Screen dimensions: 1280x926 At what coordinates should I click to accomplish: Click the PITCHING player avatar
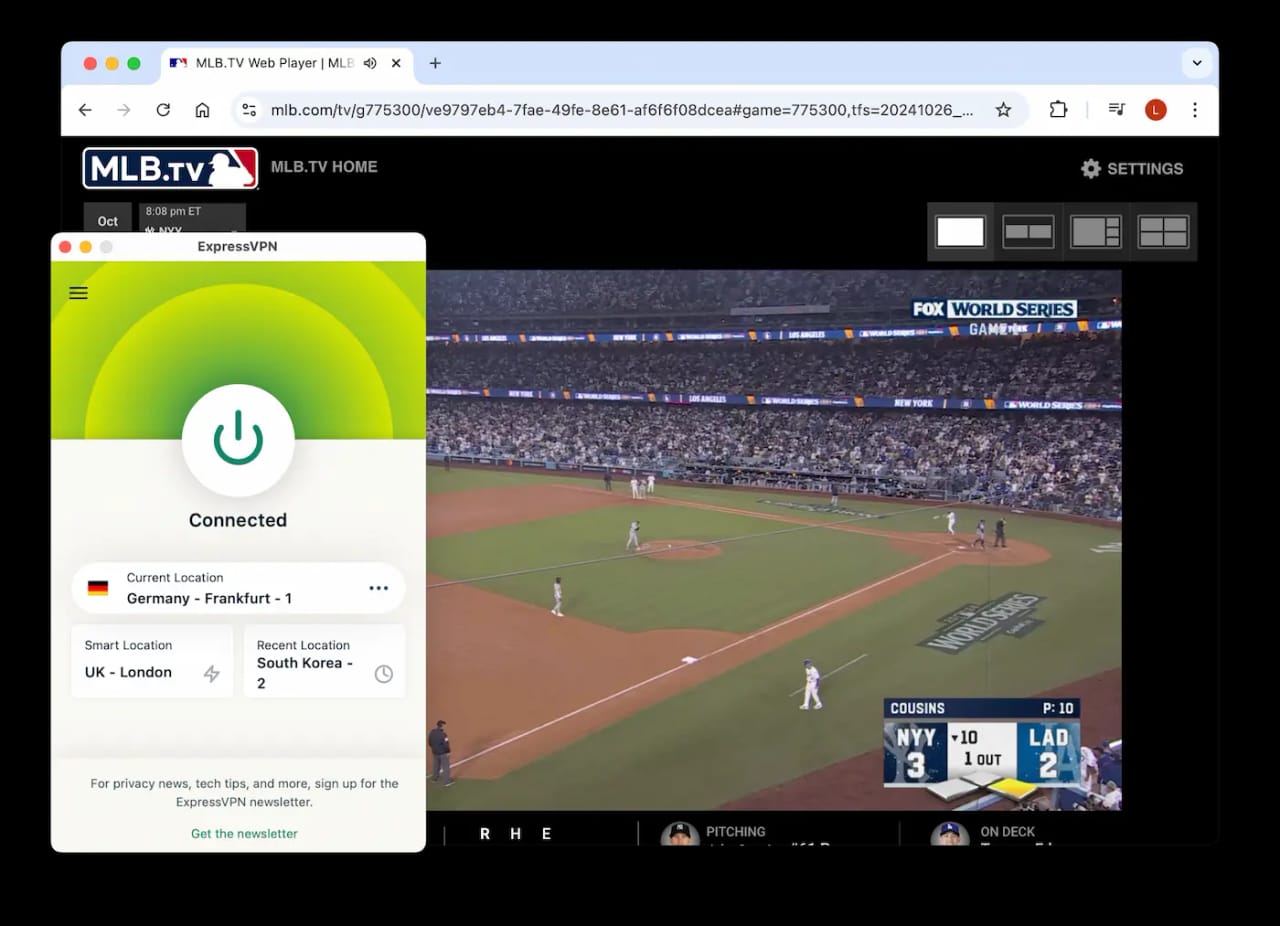pos(680,835)
